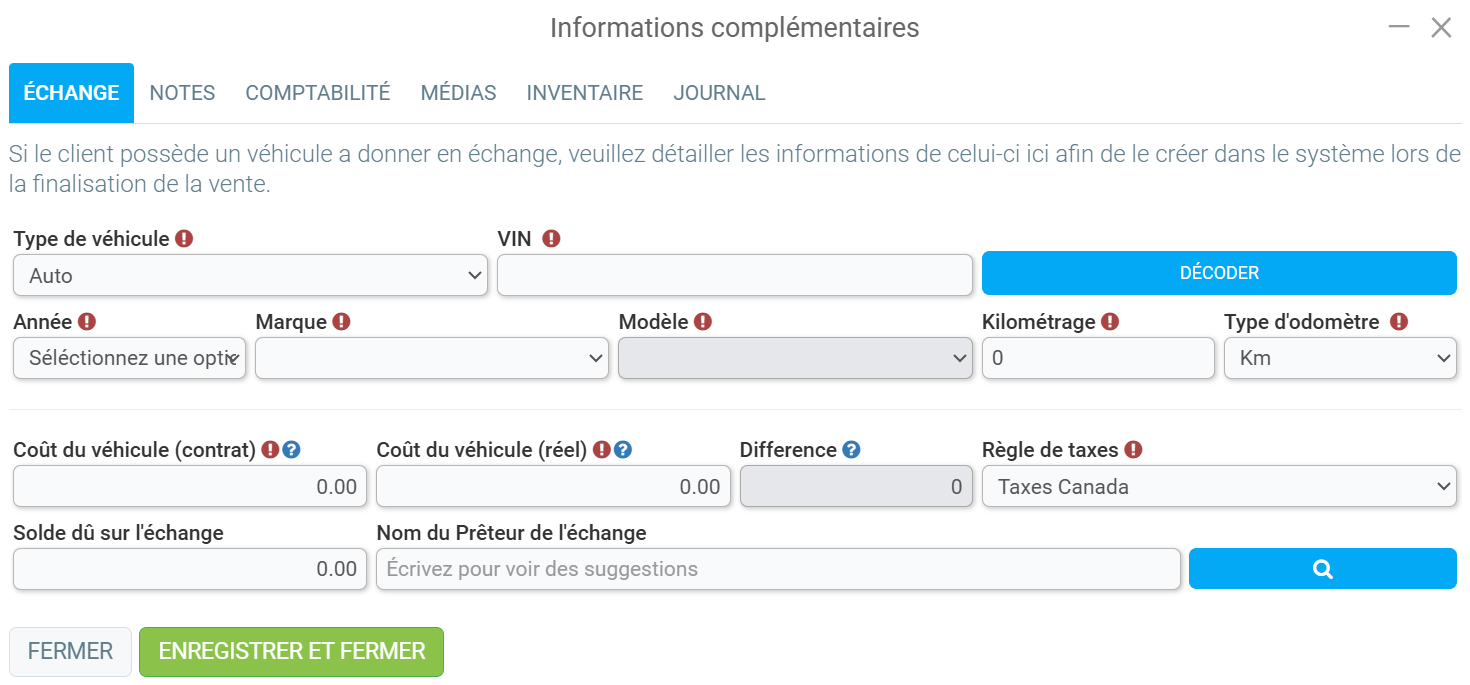
Task: Click the magnifier search button for lender
Action: pyautogui.click(x=1322, y=569)
